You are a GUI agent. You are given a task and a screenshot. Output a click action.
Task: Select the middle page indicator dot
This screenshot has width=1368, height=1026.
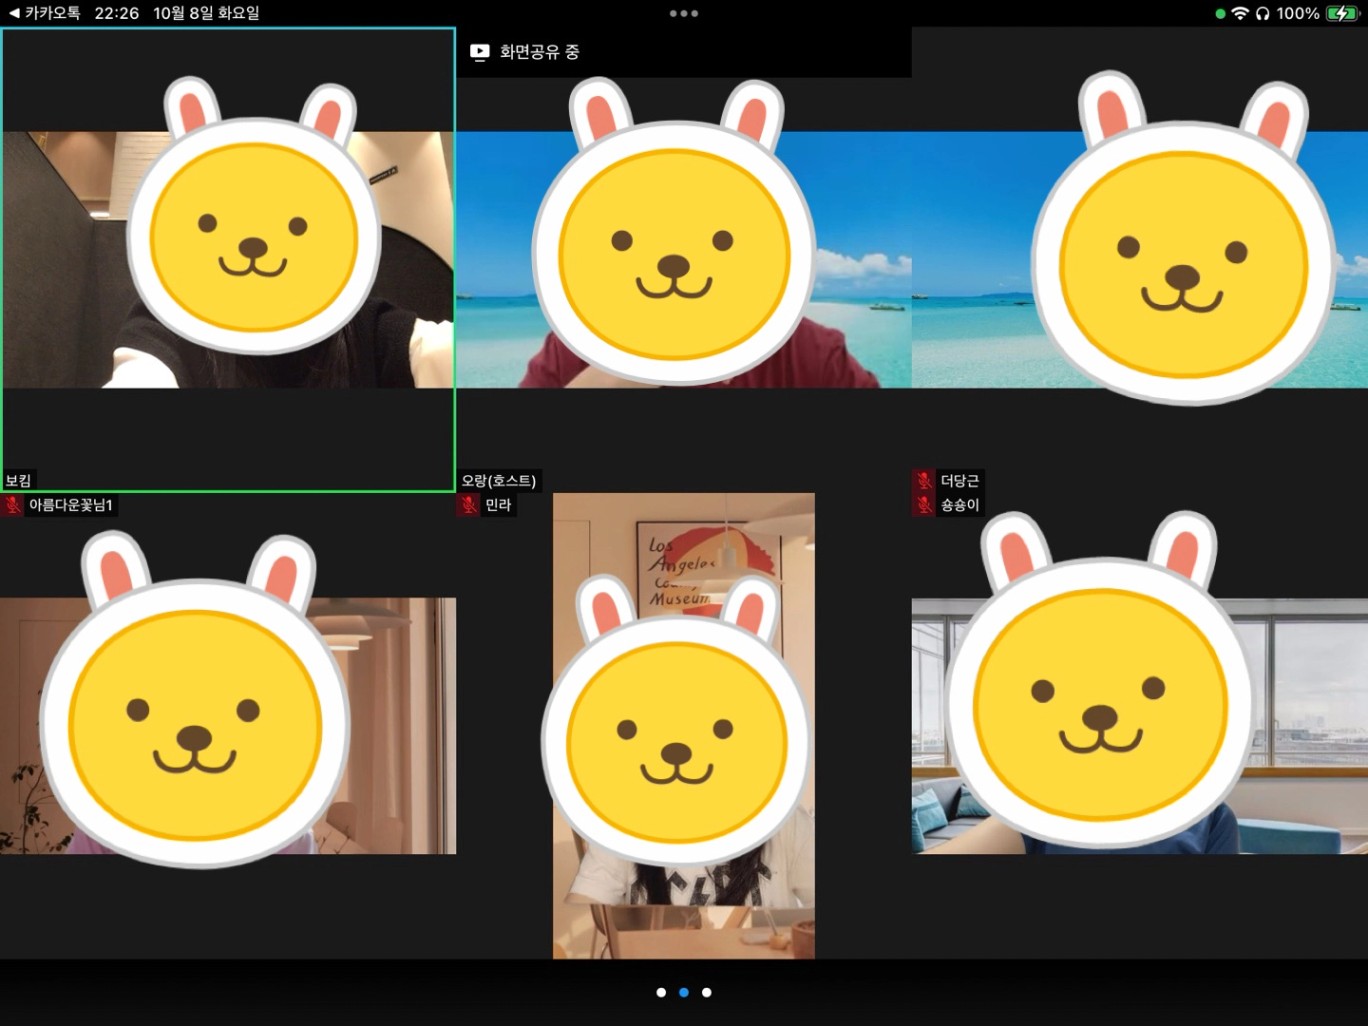coord(684,992)
